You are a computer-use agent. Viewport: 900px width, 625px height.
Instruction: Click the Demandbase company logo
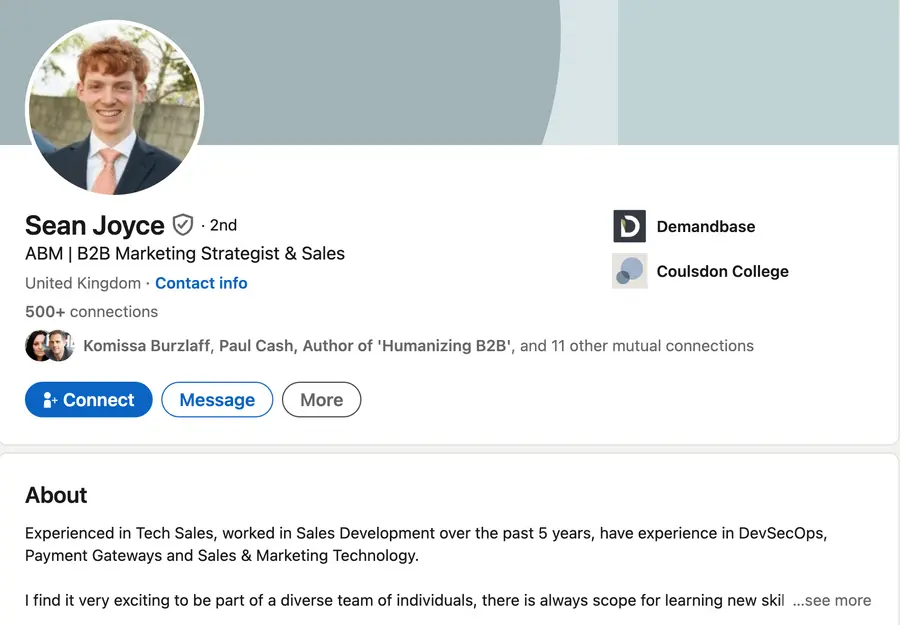click(629, 226)
